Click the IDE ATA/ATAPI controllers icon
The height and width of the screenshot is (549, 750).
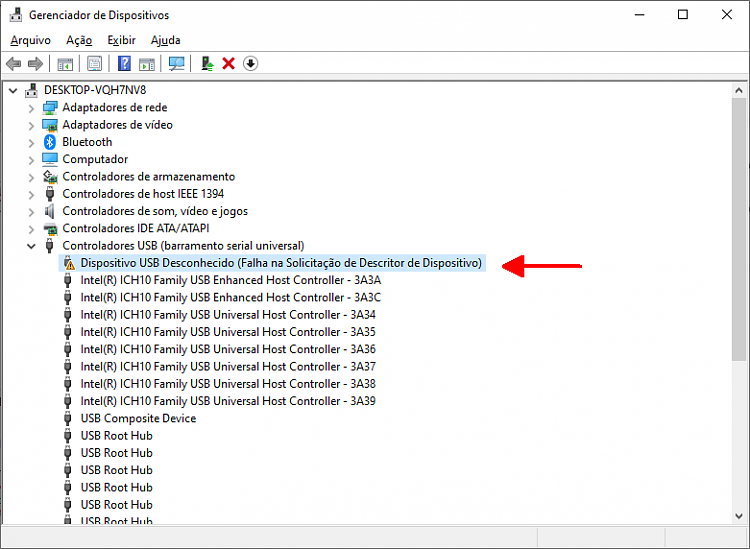coord(50,229)
